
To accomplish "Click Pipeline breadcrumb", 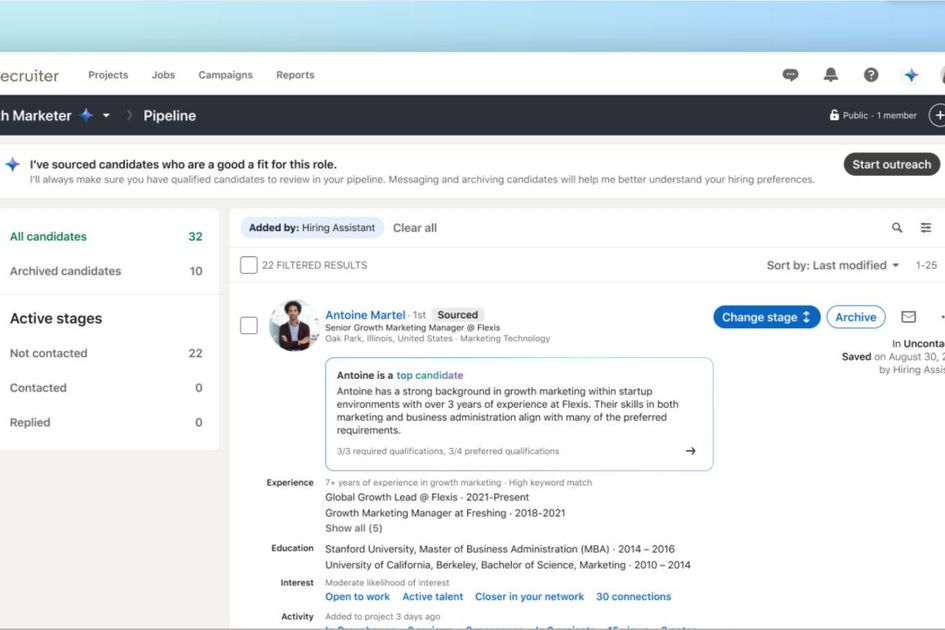I will 169,115.
